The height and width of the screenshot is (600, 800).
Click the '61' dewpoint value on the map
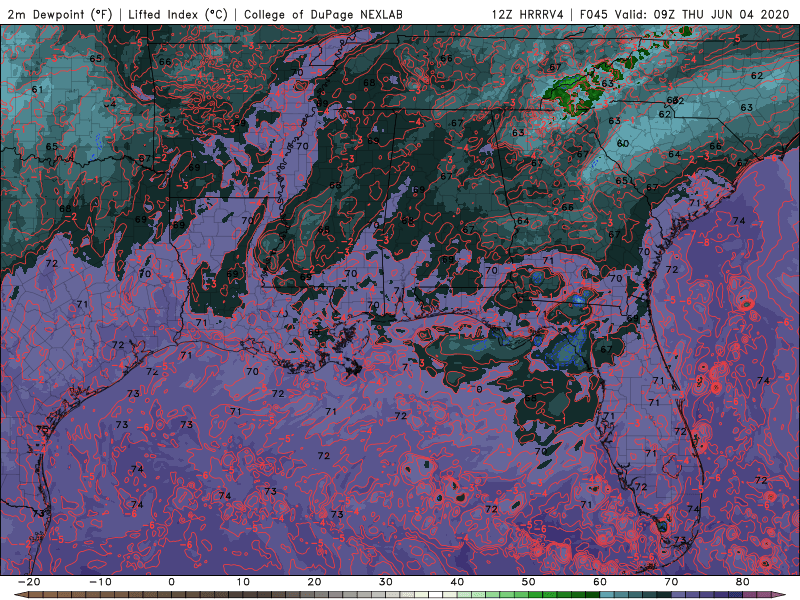37,89
